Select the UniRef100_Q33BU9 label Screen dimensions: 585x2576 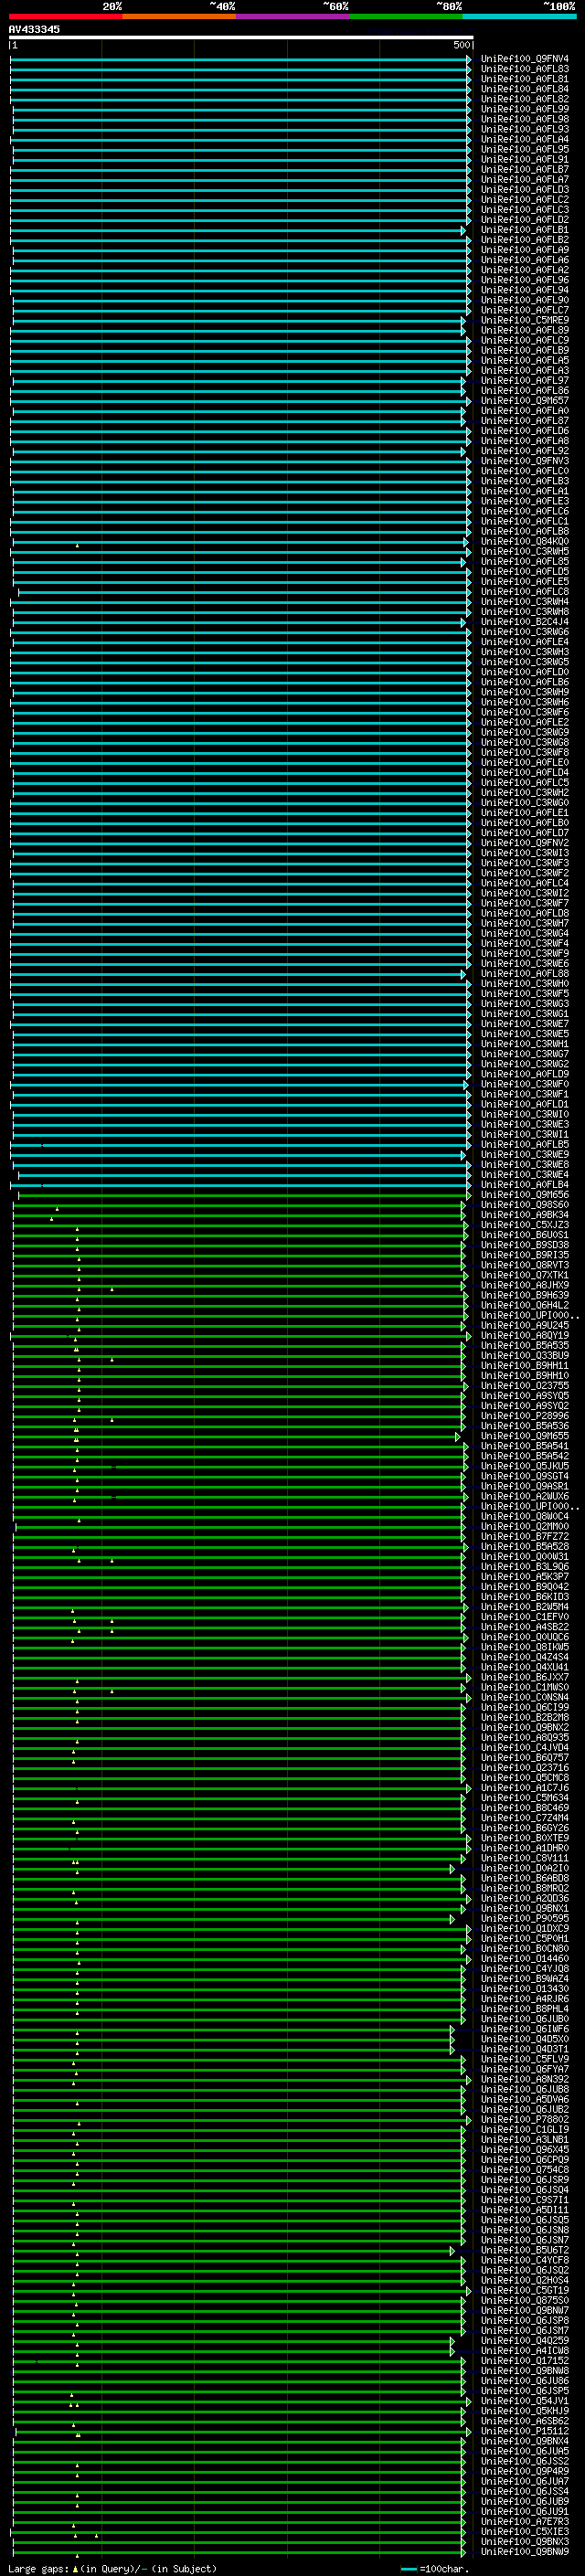(524, 1355)
